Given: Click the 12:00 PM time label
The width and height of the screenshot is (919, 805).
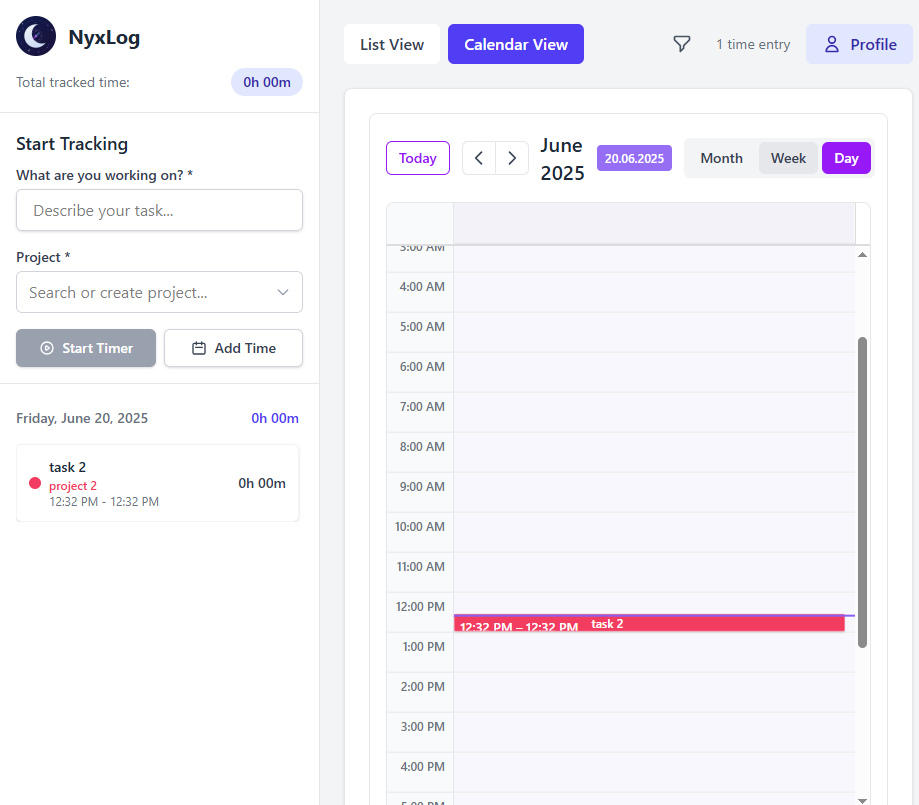Looking at the screenshot, I should [x=420, y=607].
